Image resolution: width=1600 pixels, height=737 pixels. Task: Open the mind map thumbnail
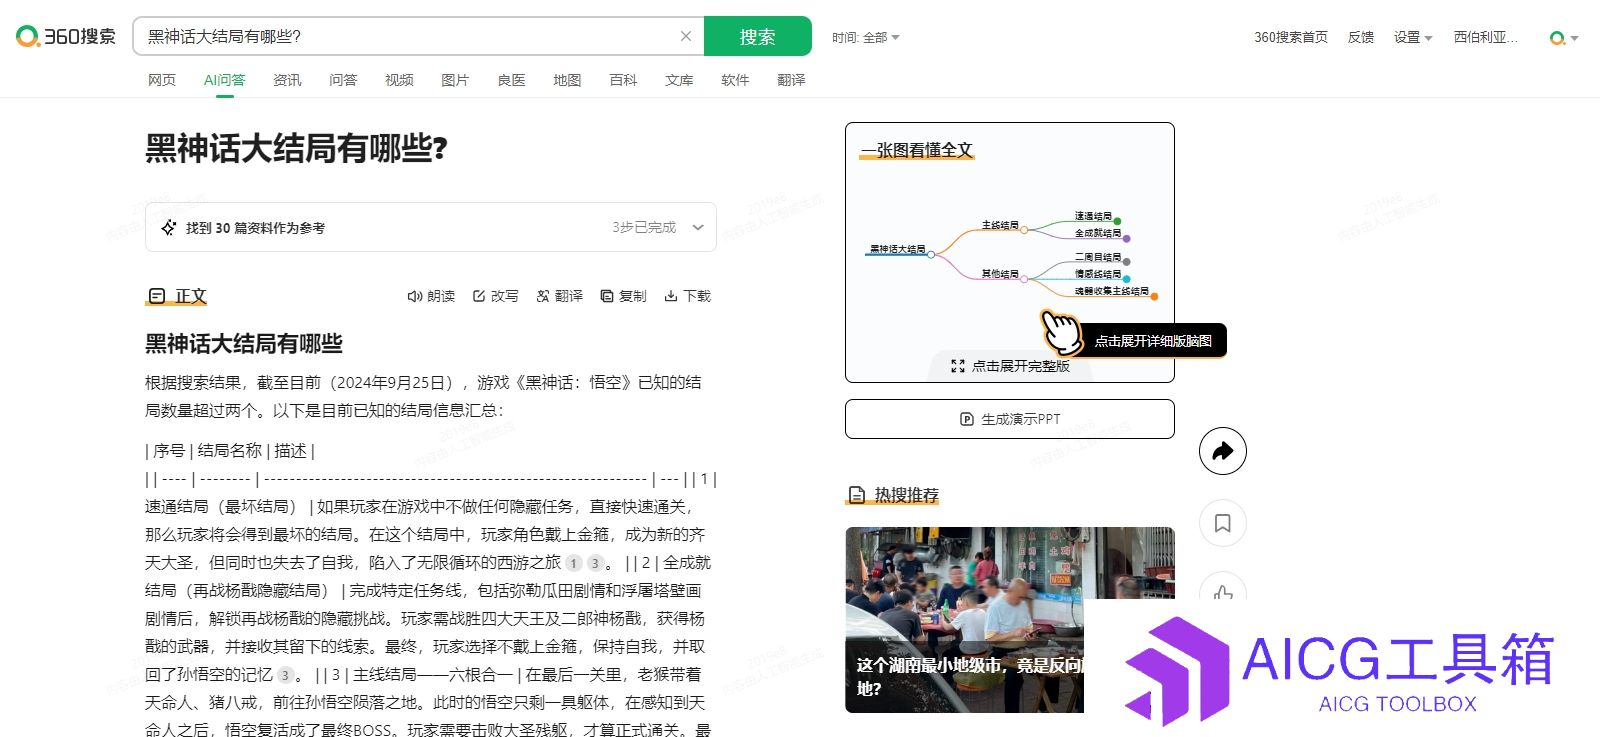click(1010, 253)
